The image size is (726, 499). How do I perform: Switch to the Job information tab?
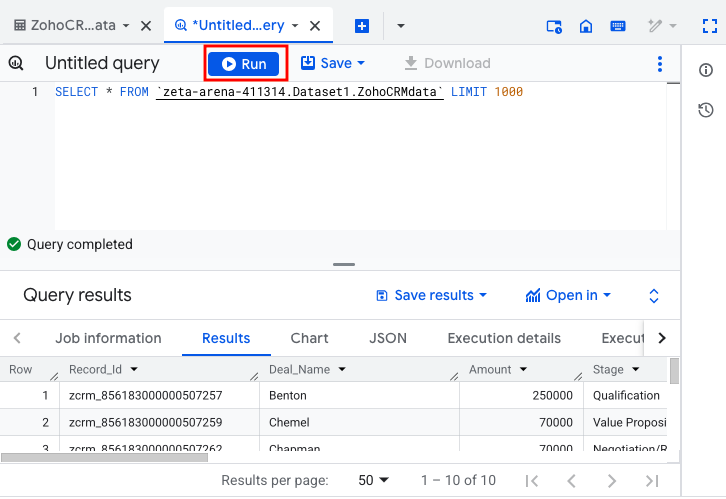click(x=108, y=338)
